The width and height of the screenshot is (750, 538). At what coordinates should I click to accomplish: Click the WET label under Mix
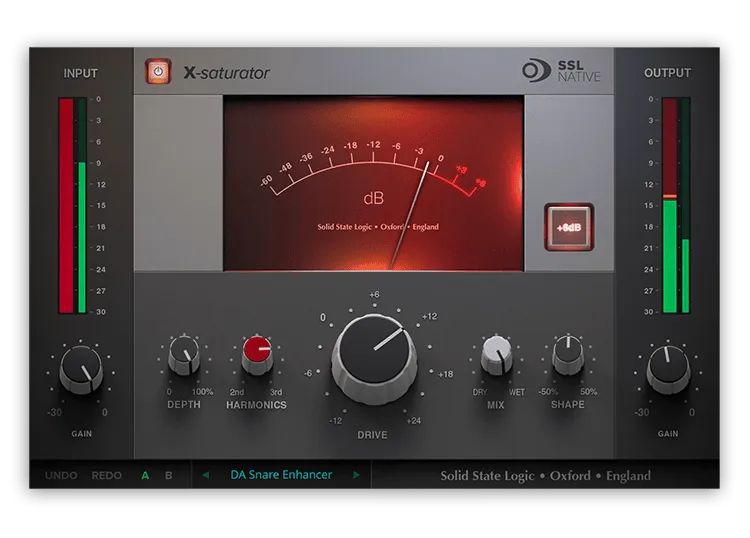click(517, 392)
